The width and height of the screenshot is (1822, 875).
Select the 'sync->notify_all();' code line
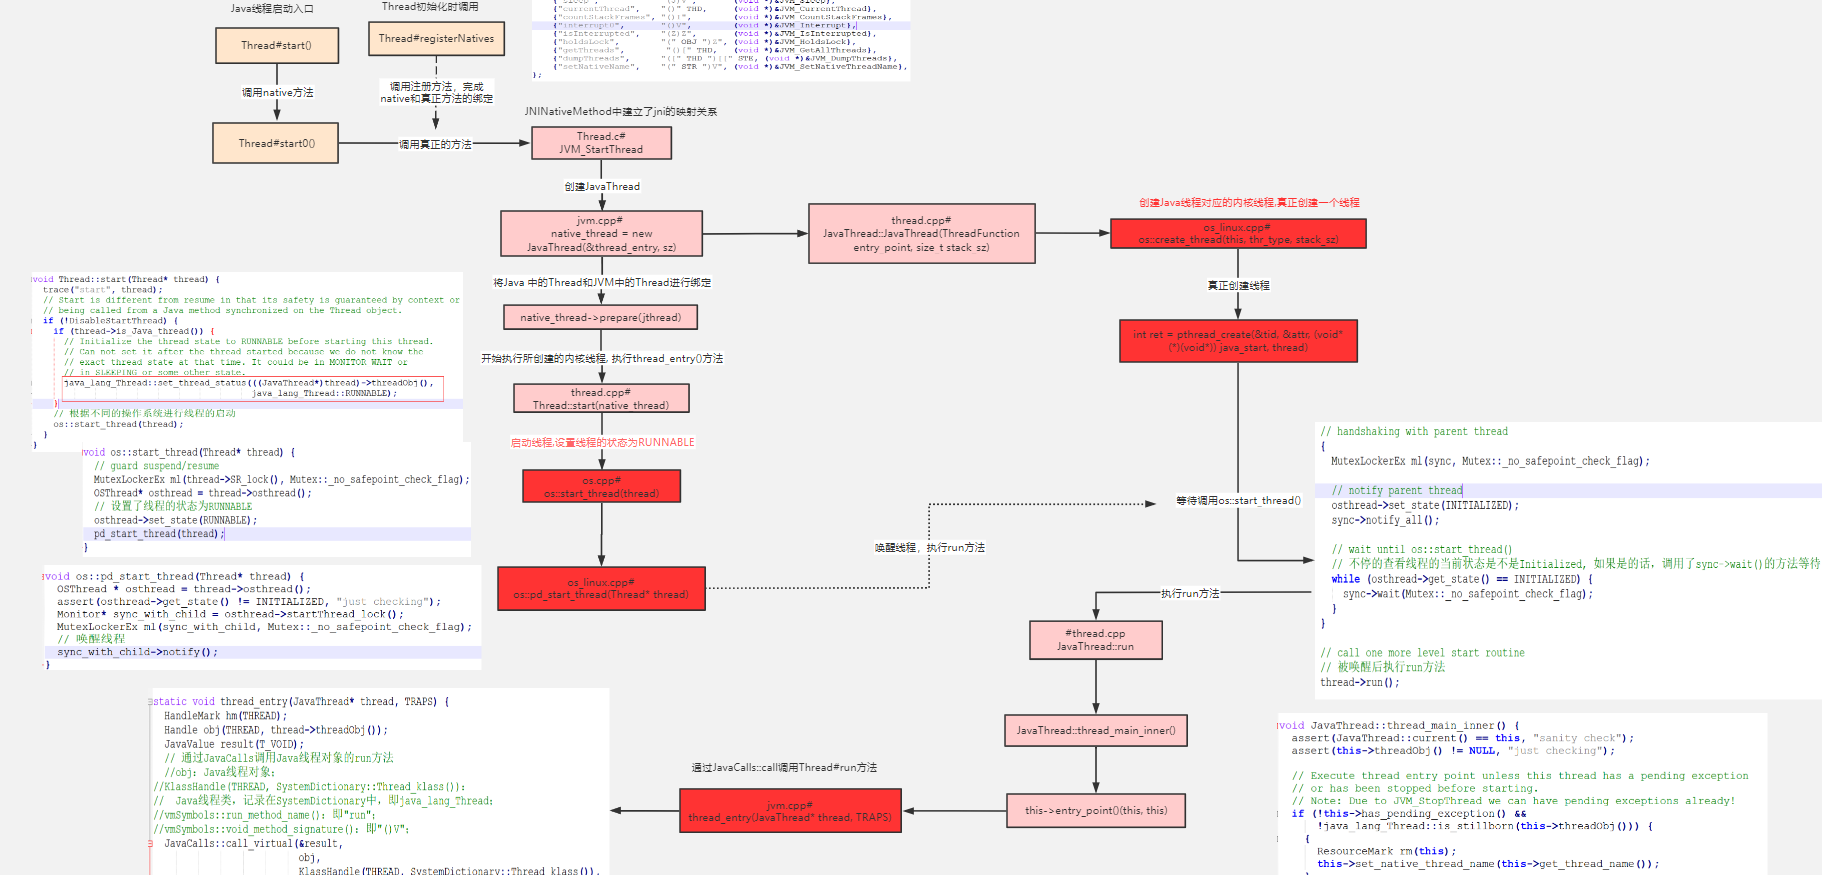[x=1385, y=521]
